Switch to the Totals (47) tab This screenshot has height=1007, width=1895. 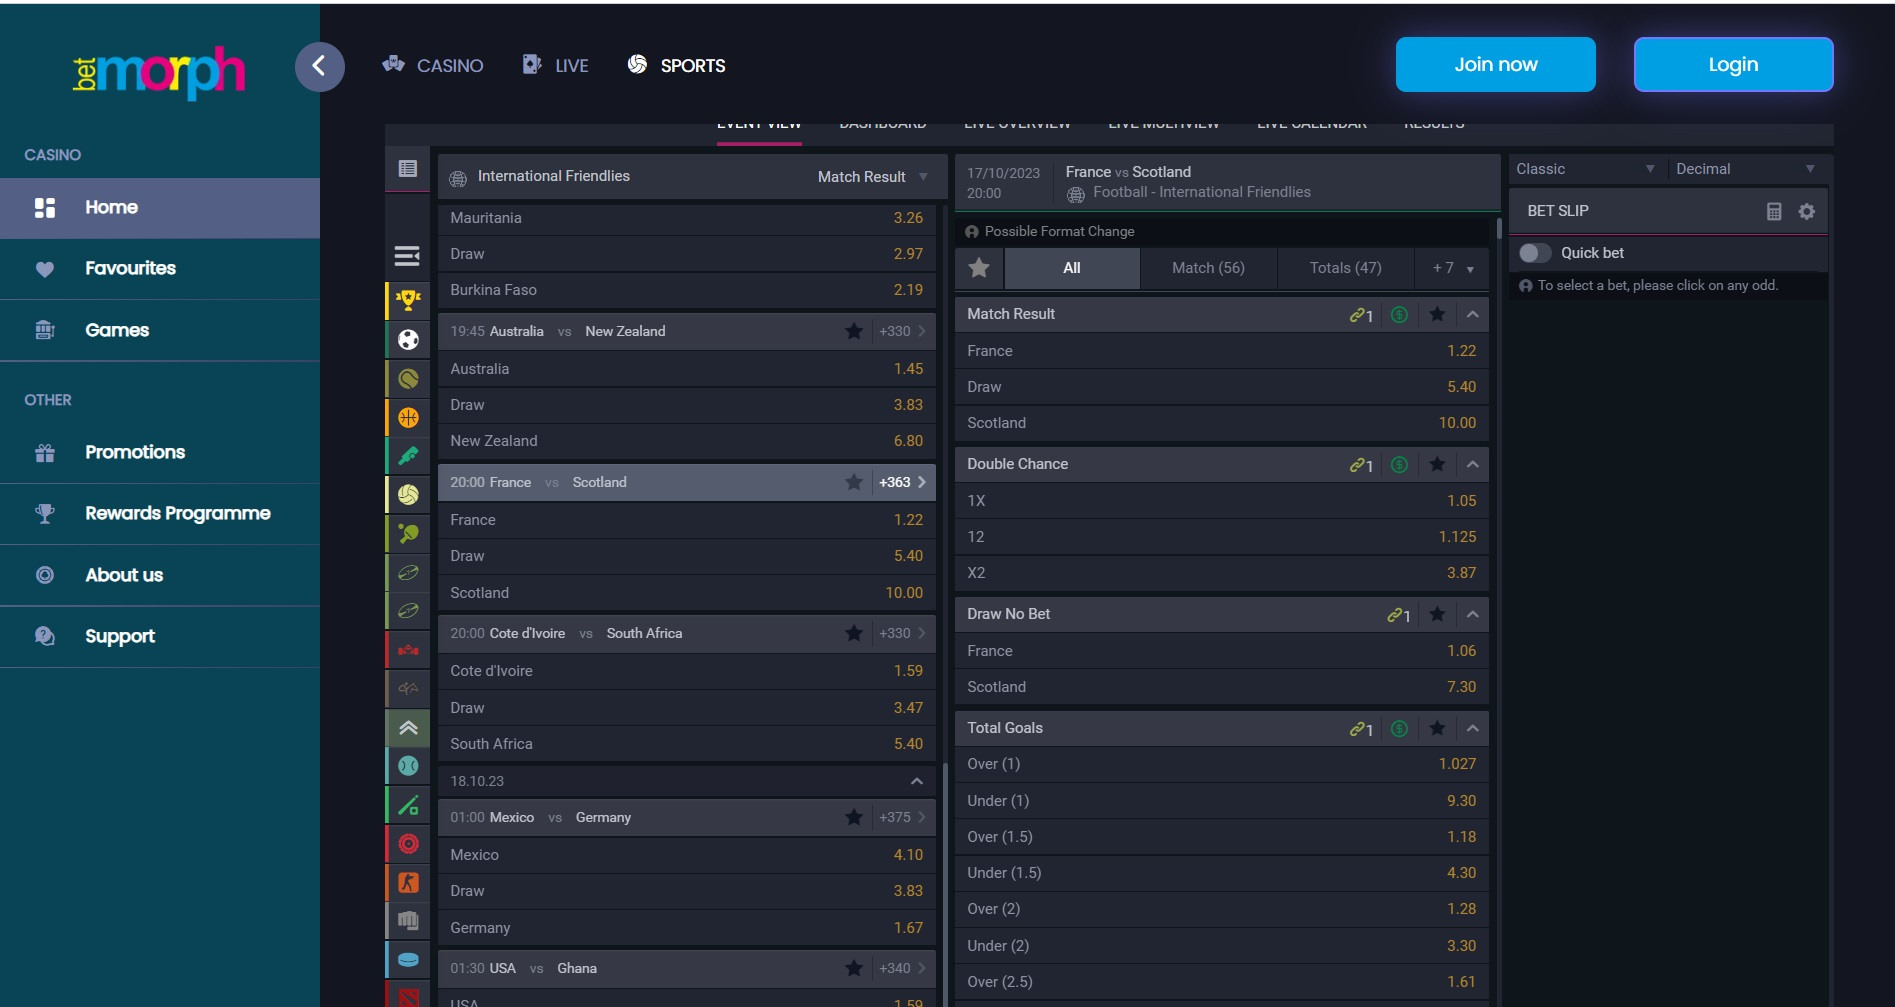(1345, 268)
